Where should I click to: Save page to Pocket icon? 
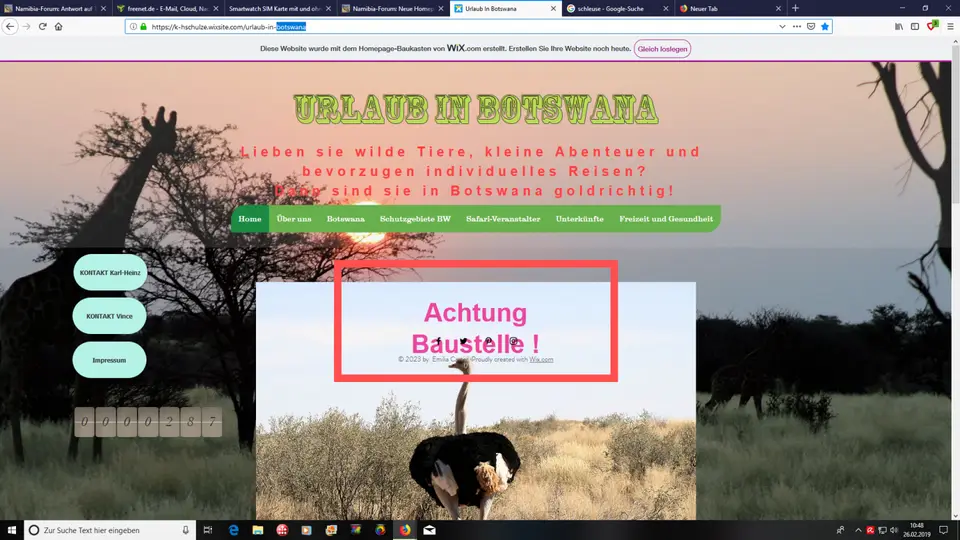(x=811, y=26)
